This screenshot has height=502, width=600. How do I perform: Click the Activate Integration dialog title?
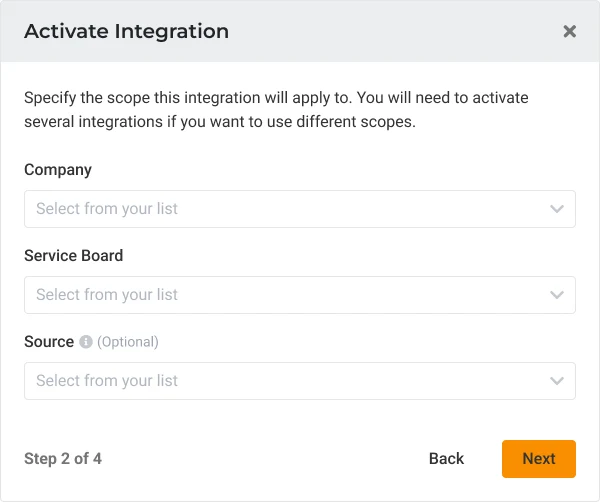pos(126,31)
